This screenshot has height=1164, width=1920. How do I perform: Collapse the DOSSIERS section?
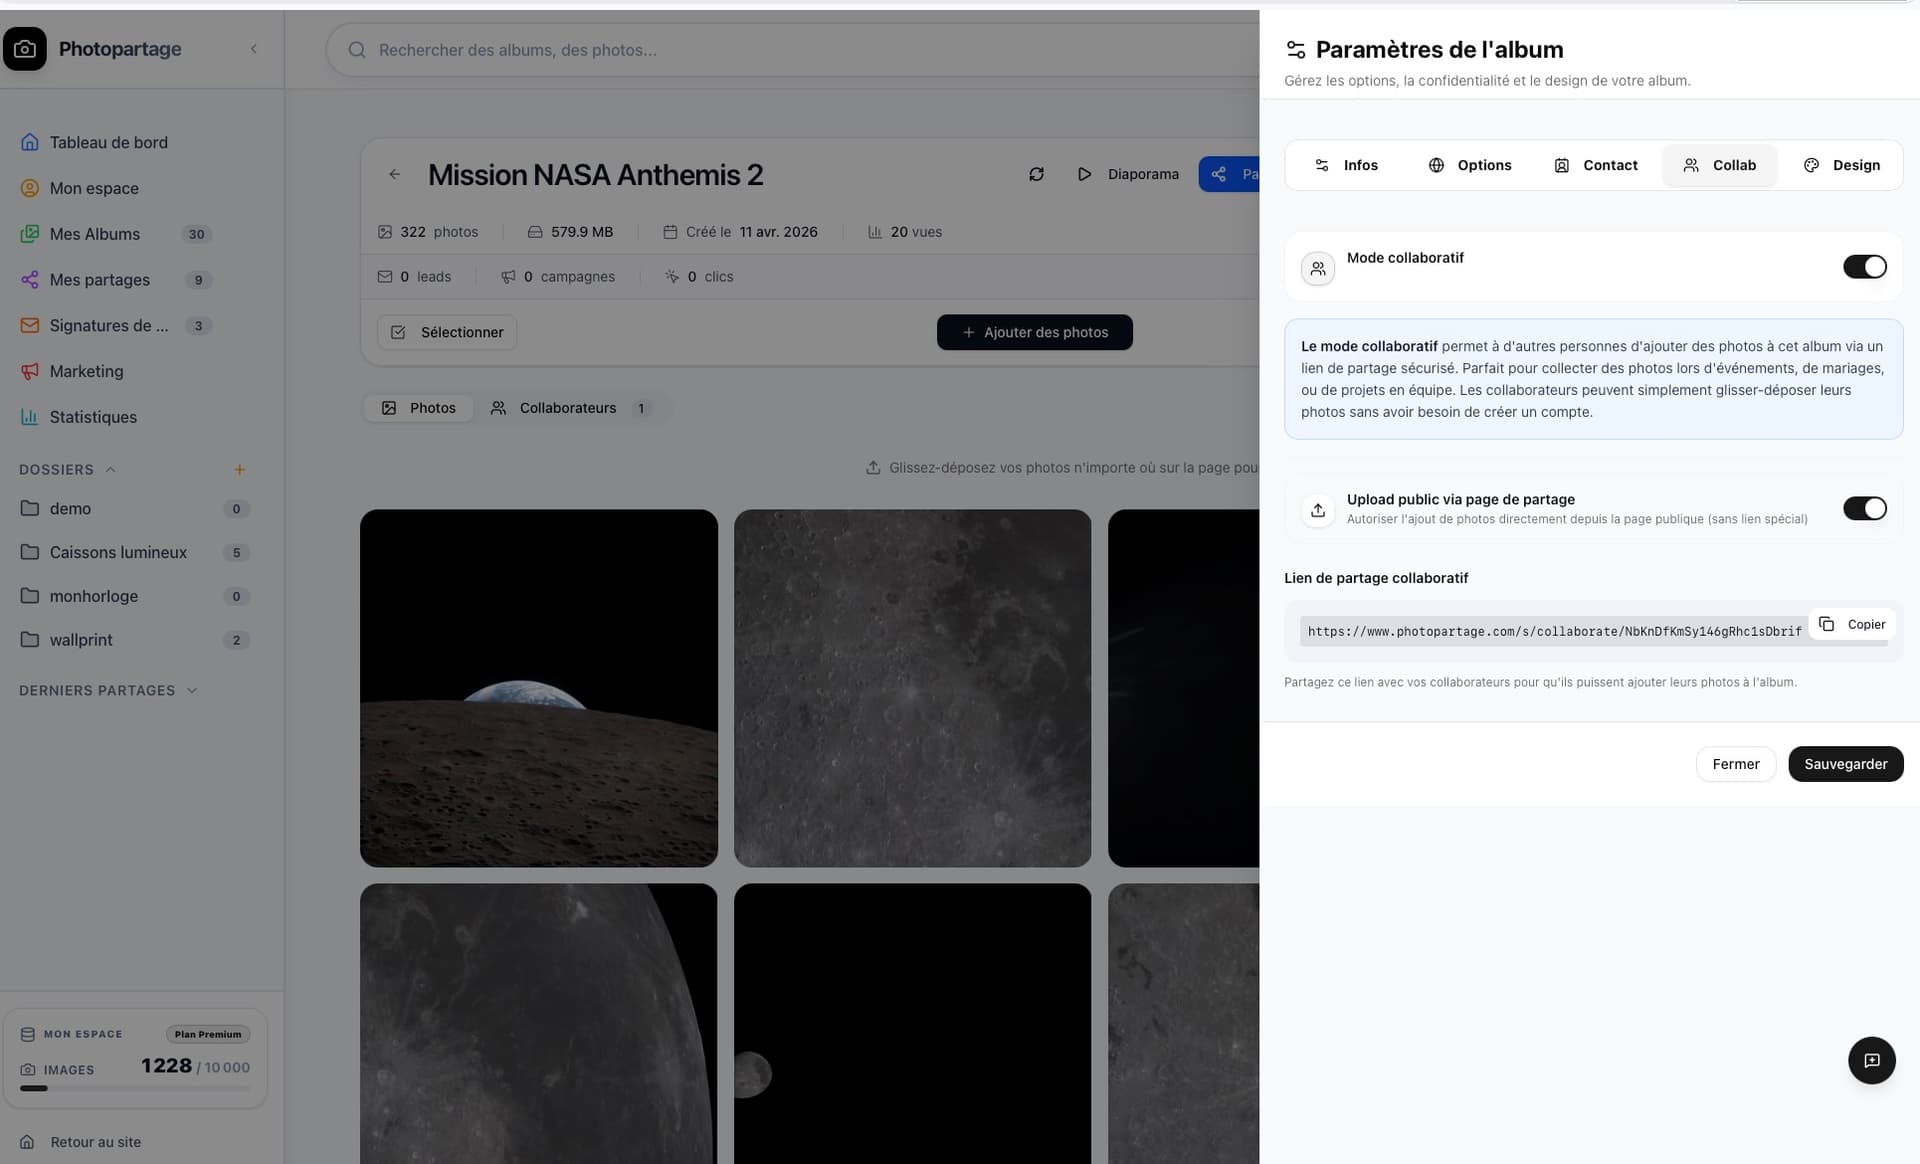[x=109, y=469]
